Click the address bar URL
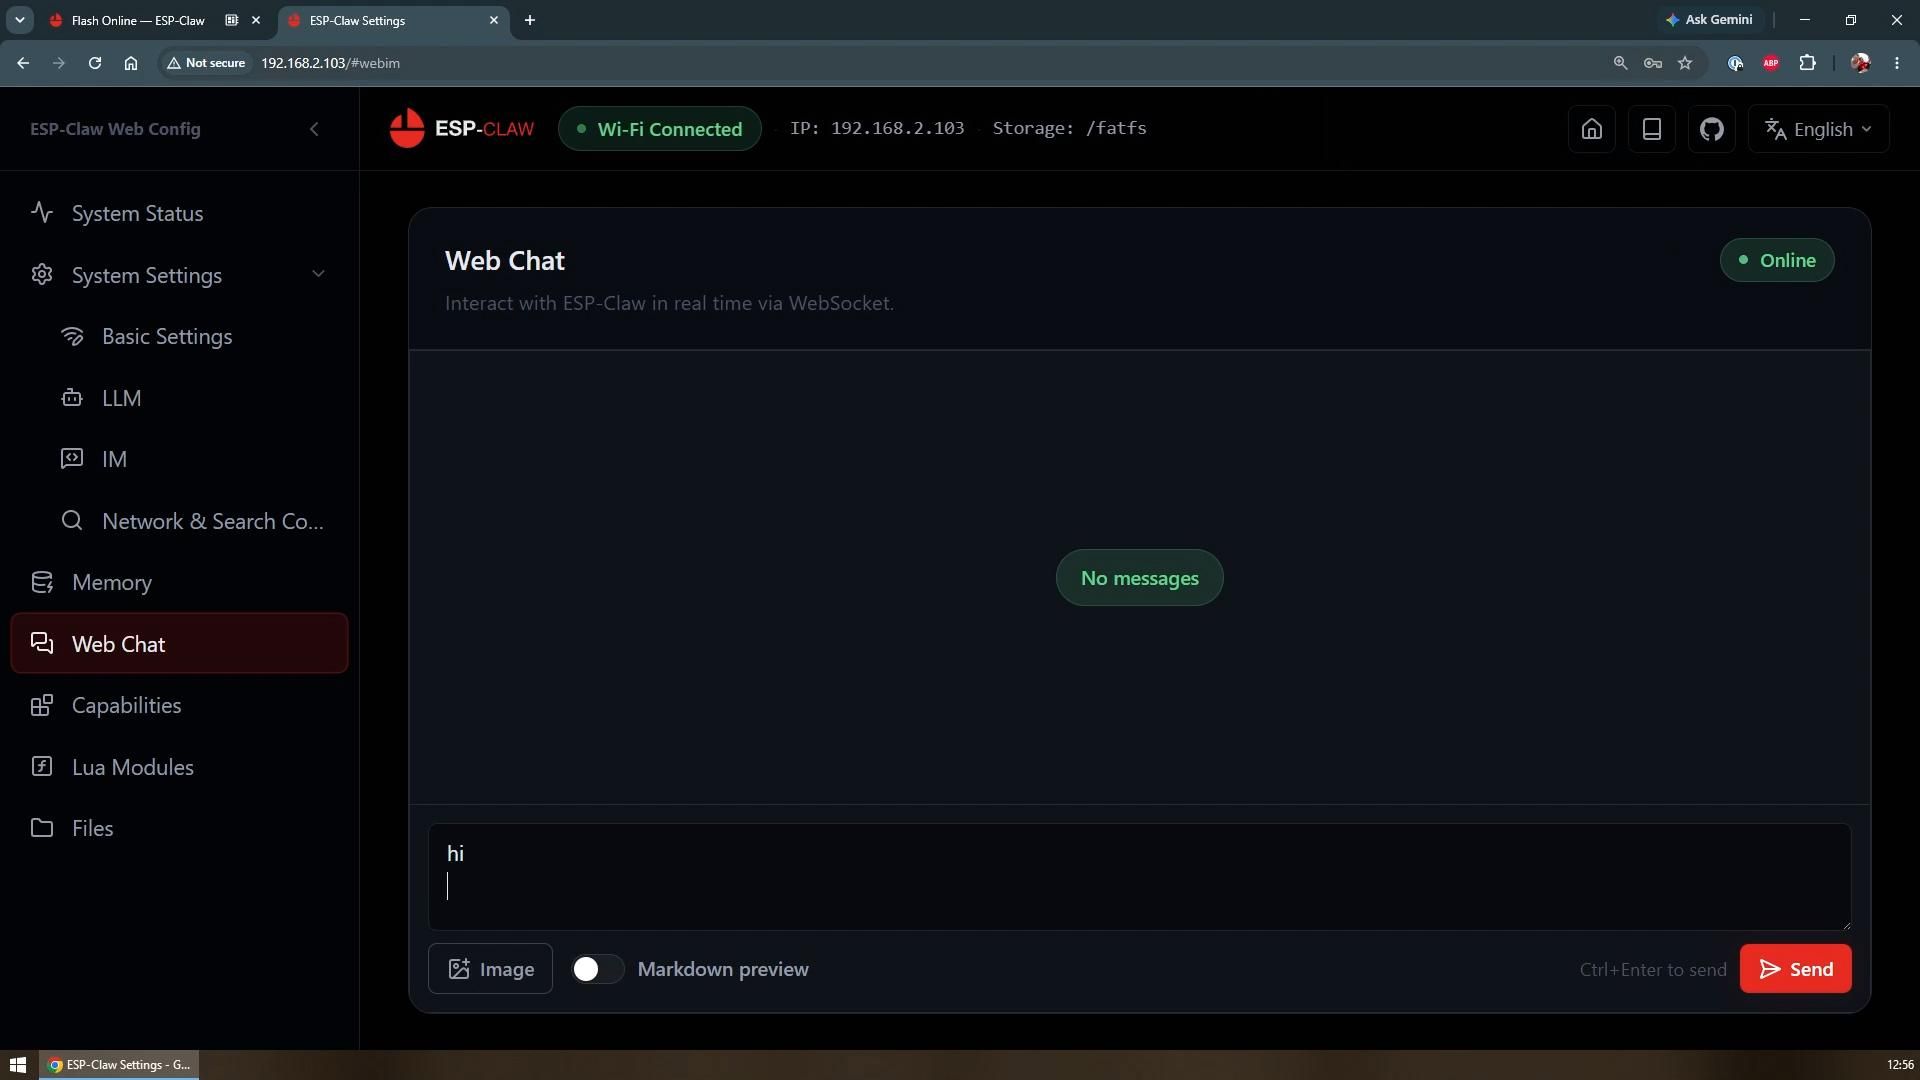1920x1080 pixels. (x=331, y=63)
